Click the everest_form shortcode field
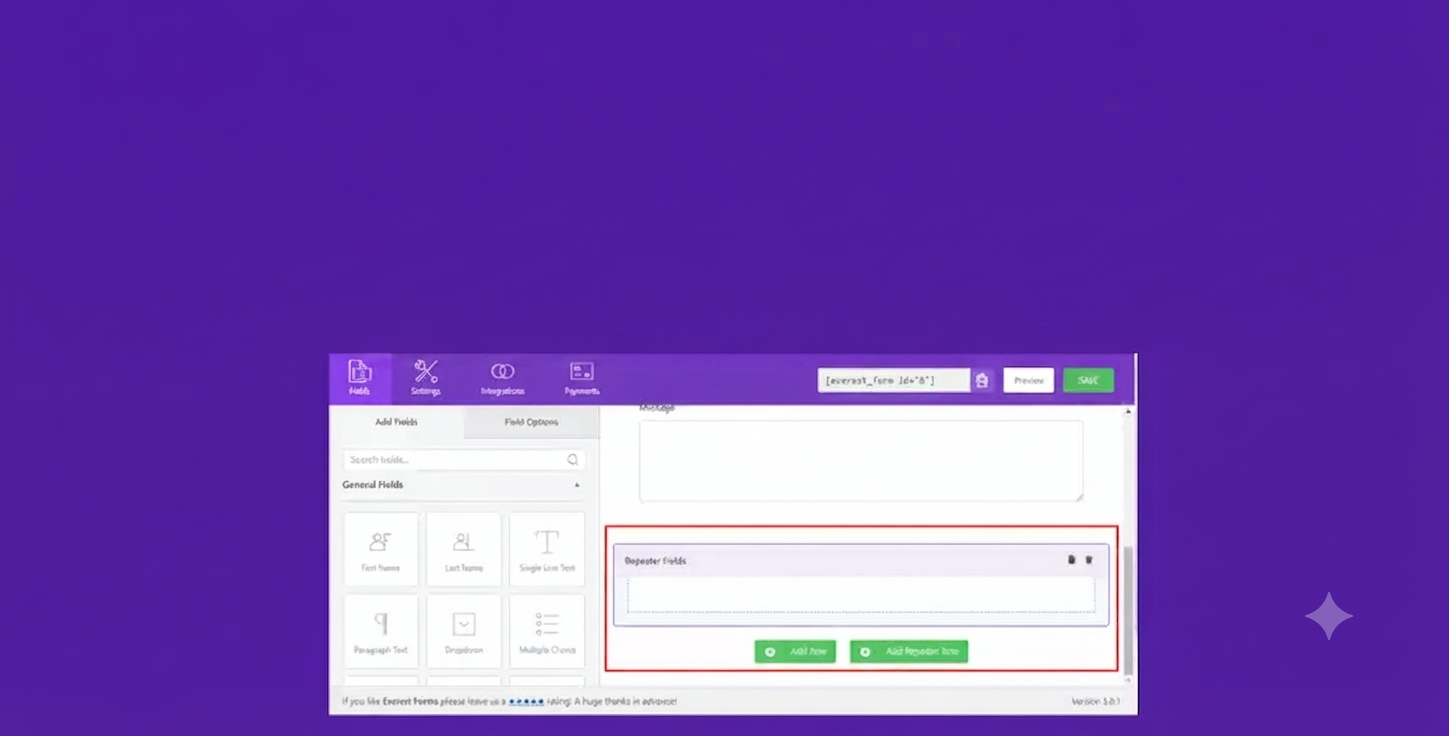 [x=893, y=380]
